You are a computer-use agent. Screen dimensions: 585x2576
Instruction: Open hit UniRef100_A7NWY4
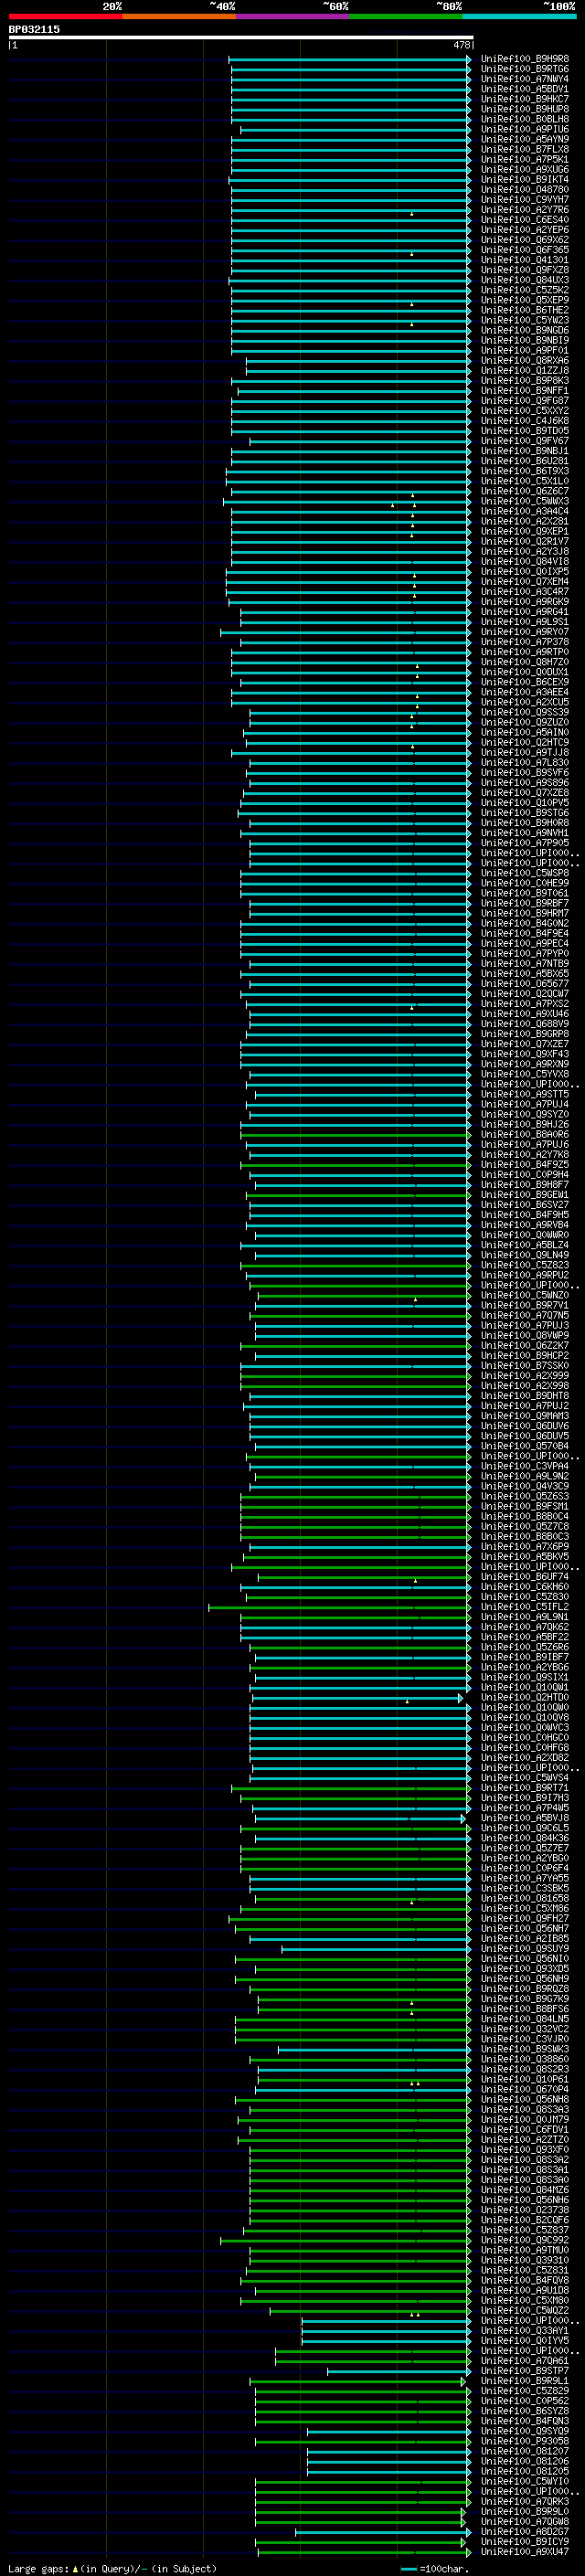tap(525, 79)
